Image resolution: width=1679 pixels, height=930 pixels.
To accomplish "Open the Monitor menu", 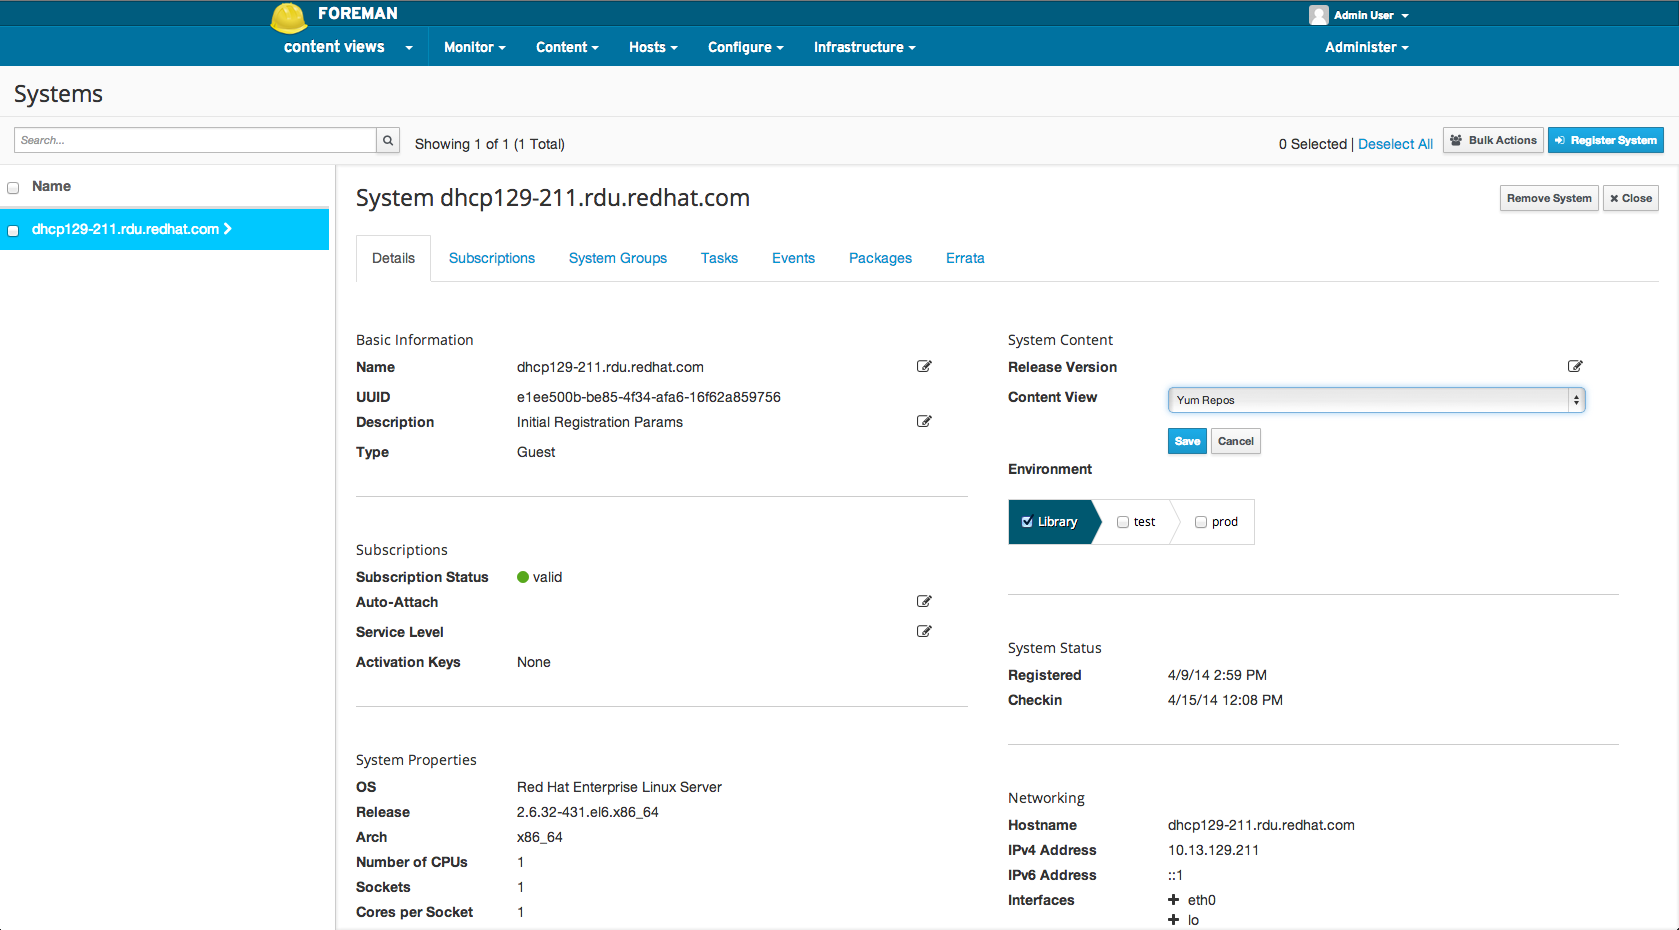I will [x=475, y=47].
